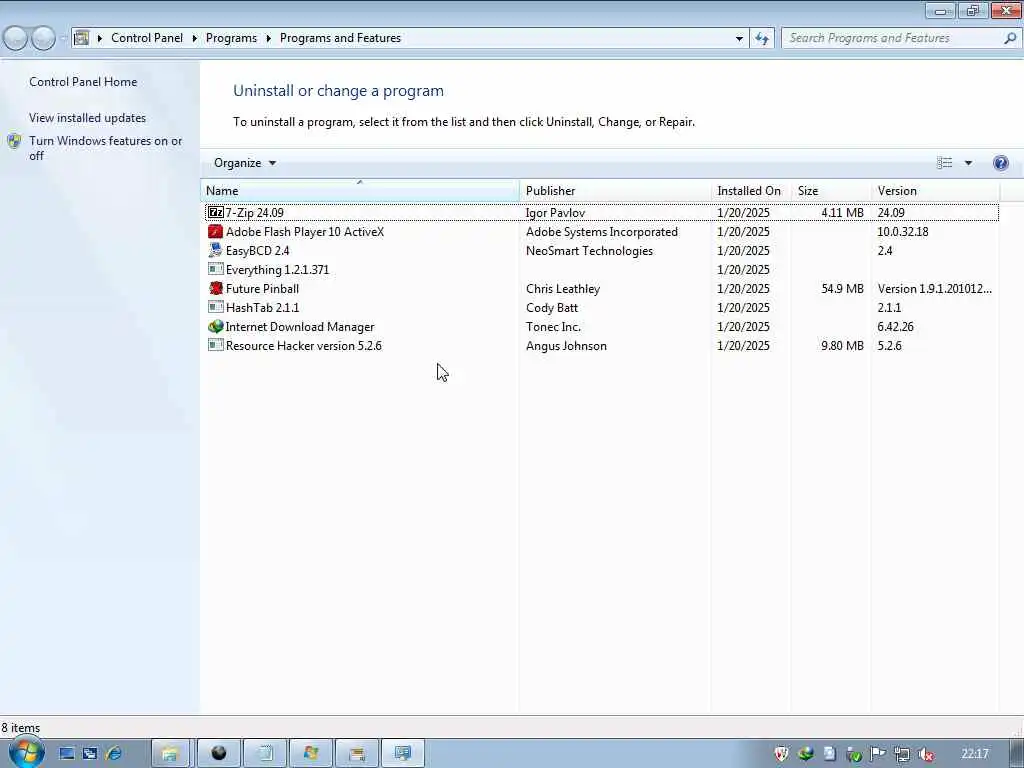Select publisher Igor Pavlov cell
Image resolution: width=1024 pixels, height=768 pixels.
[556, 212]
